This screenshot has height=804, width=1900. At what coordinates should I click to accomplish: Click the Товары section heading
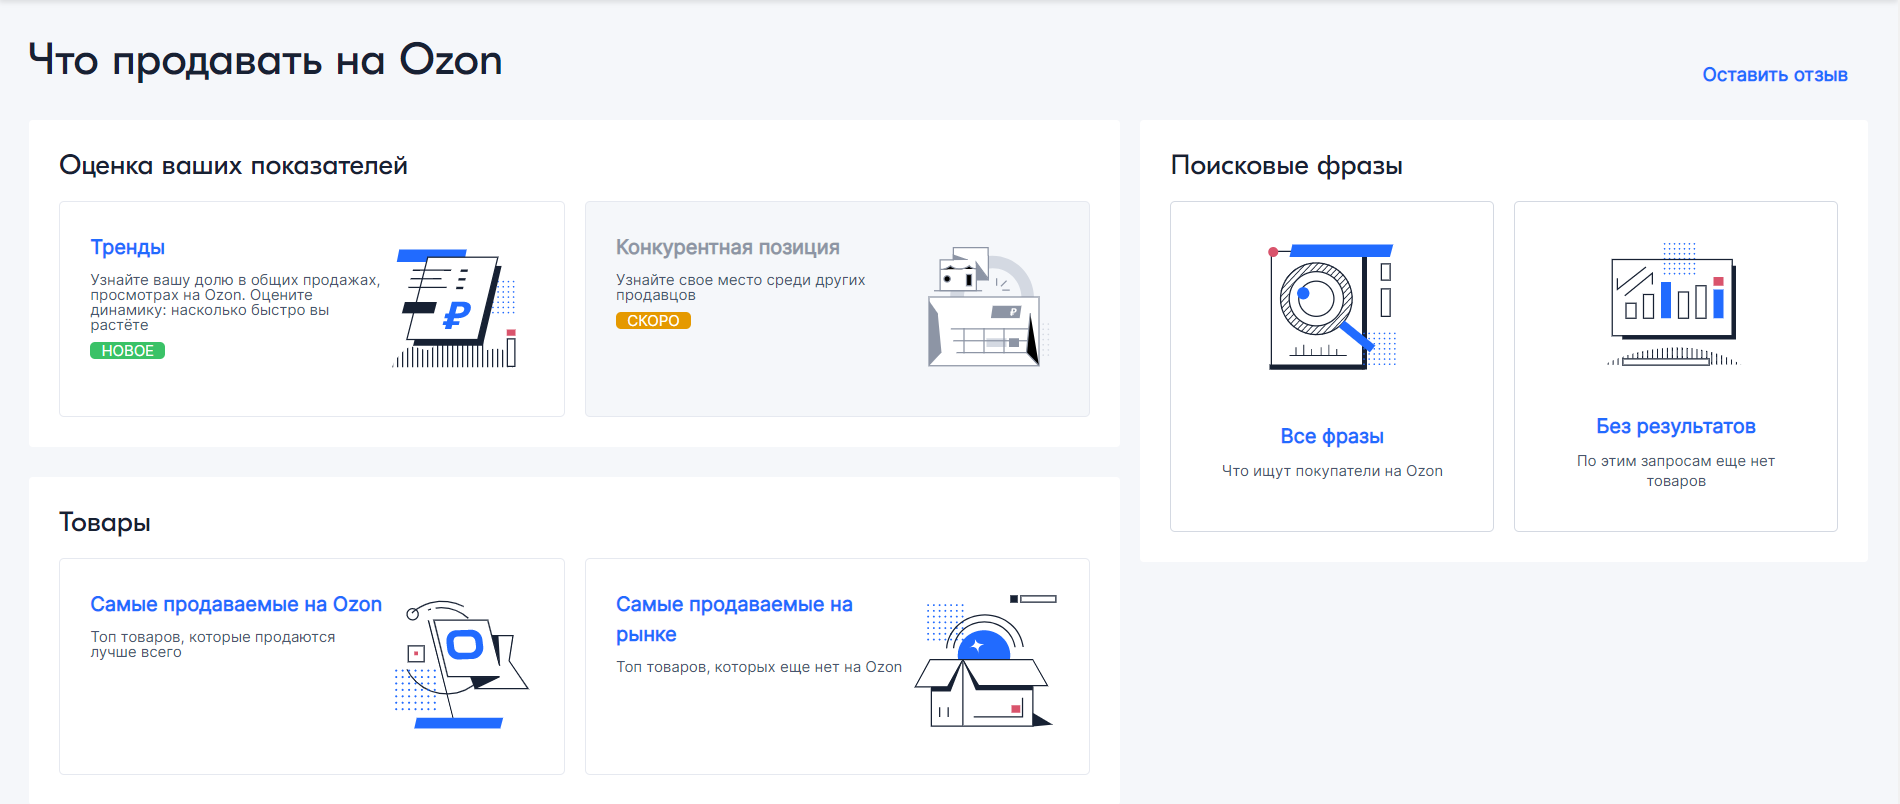point(105,523)
